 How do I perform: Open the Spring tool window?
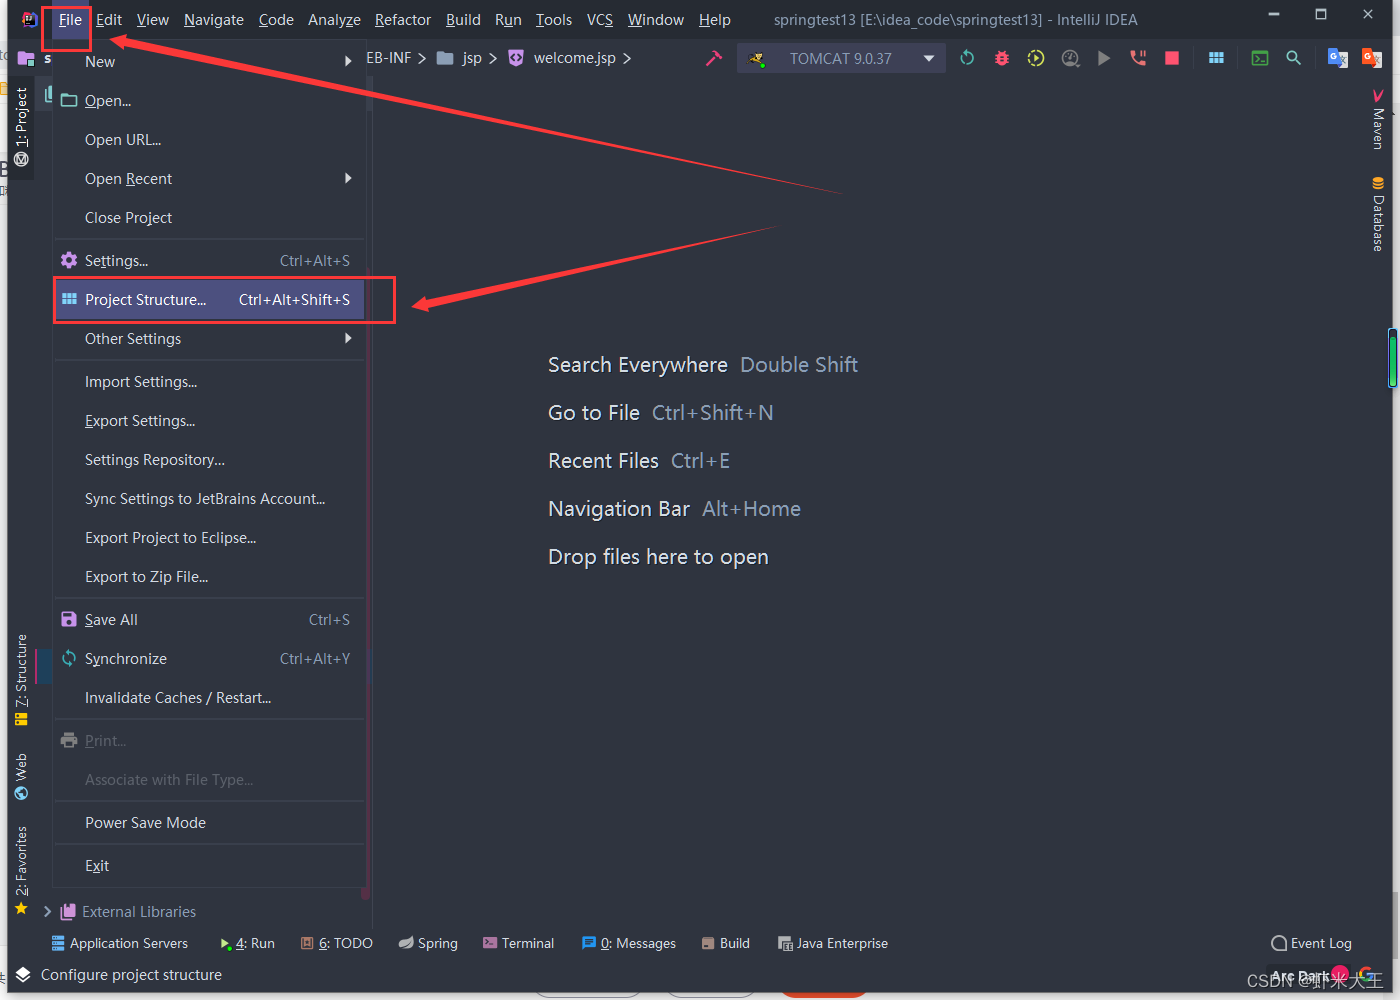(428, 943)
